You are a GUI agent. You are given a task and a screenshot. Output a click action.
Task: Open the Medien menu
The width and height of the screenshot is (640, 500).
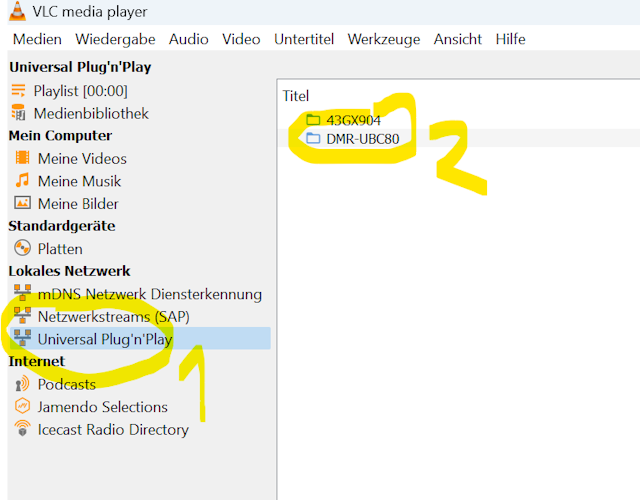click(x=37, y=39)
